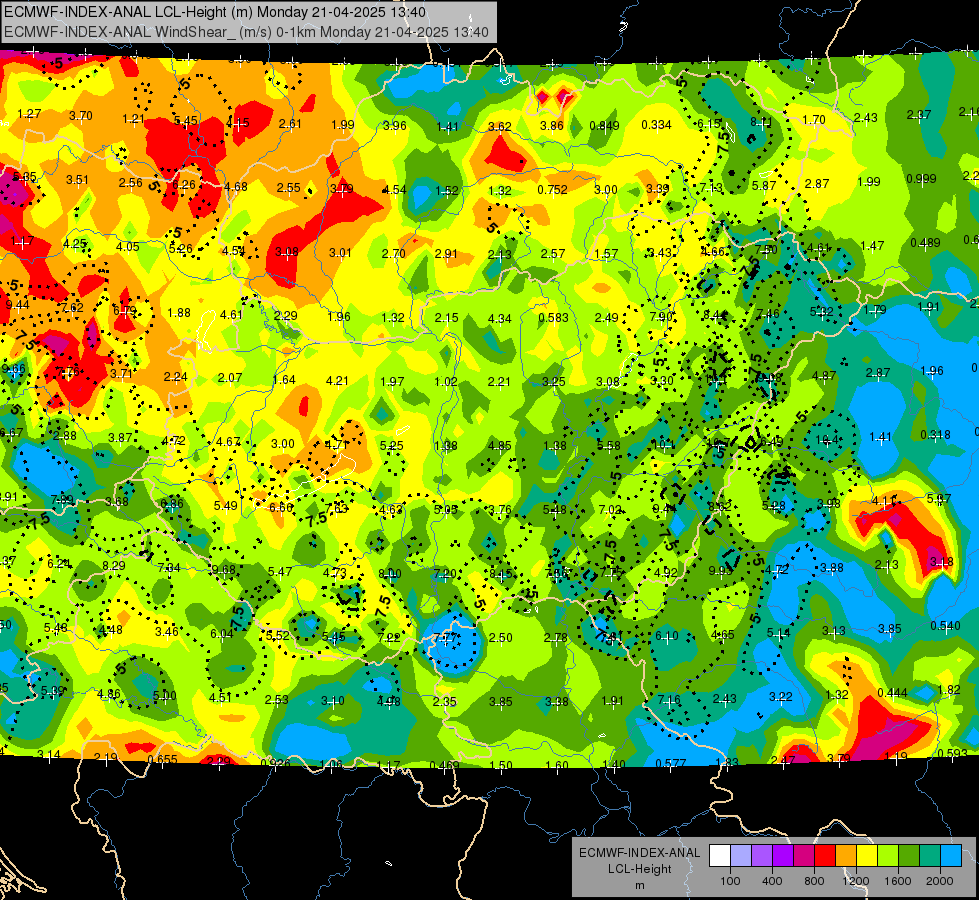Viewport: 979px width, 900px height.
Task: Click the deep purple legend swatch
Action: pyautogui.click(x=783, y=856)
